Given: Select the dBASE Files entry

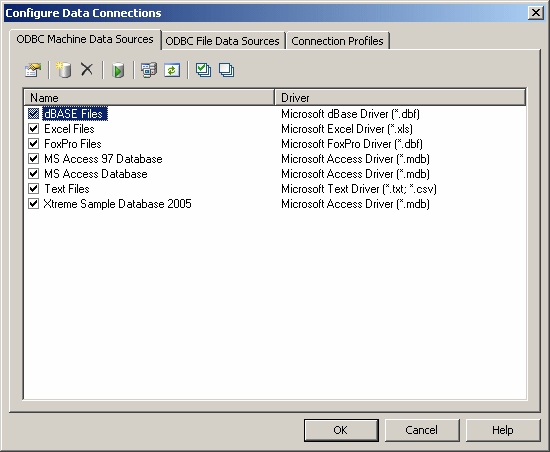Looking at the screenshot, I should coord(74,114).
